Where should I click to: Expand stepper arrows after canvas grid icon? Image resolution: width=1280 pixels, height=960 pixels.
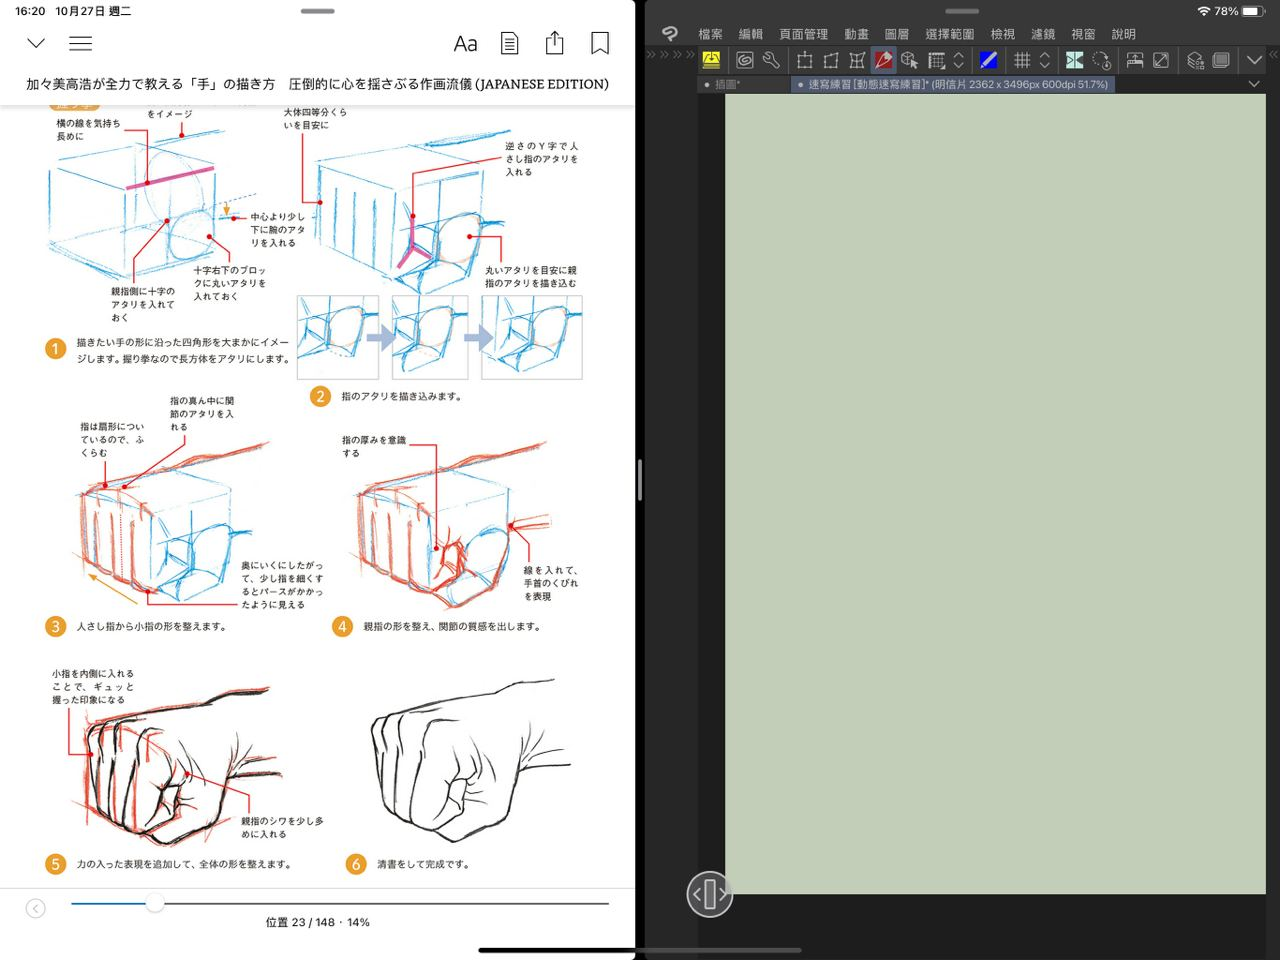(958, 60)
